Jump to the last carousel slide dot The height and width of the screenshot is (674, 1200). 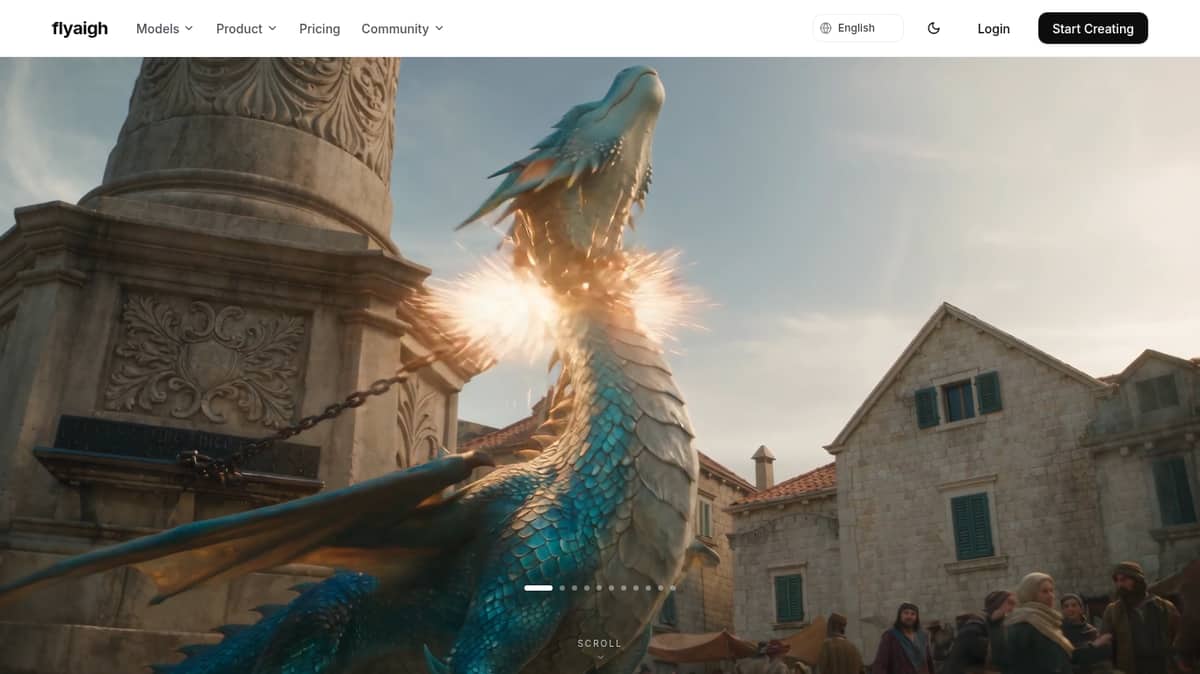673,588
